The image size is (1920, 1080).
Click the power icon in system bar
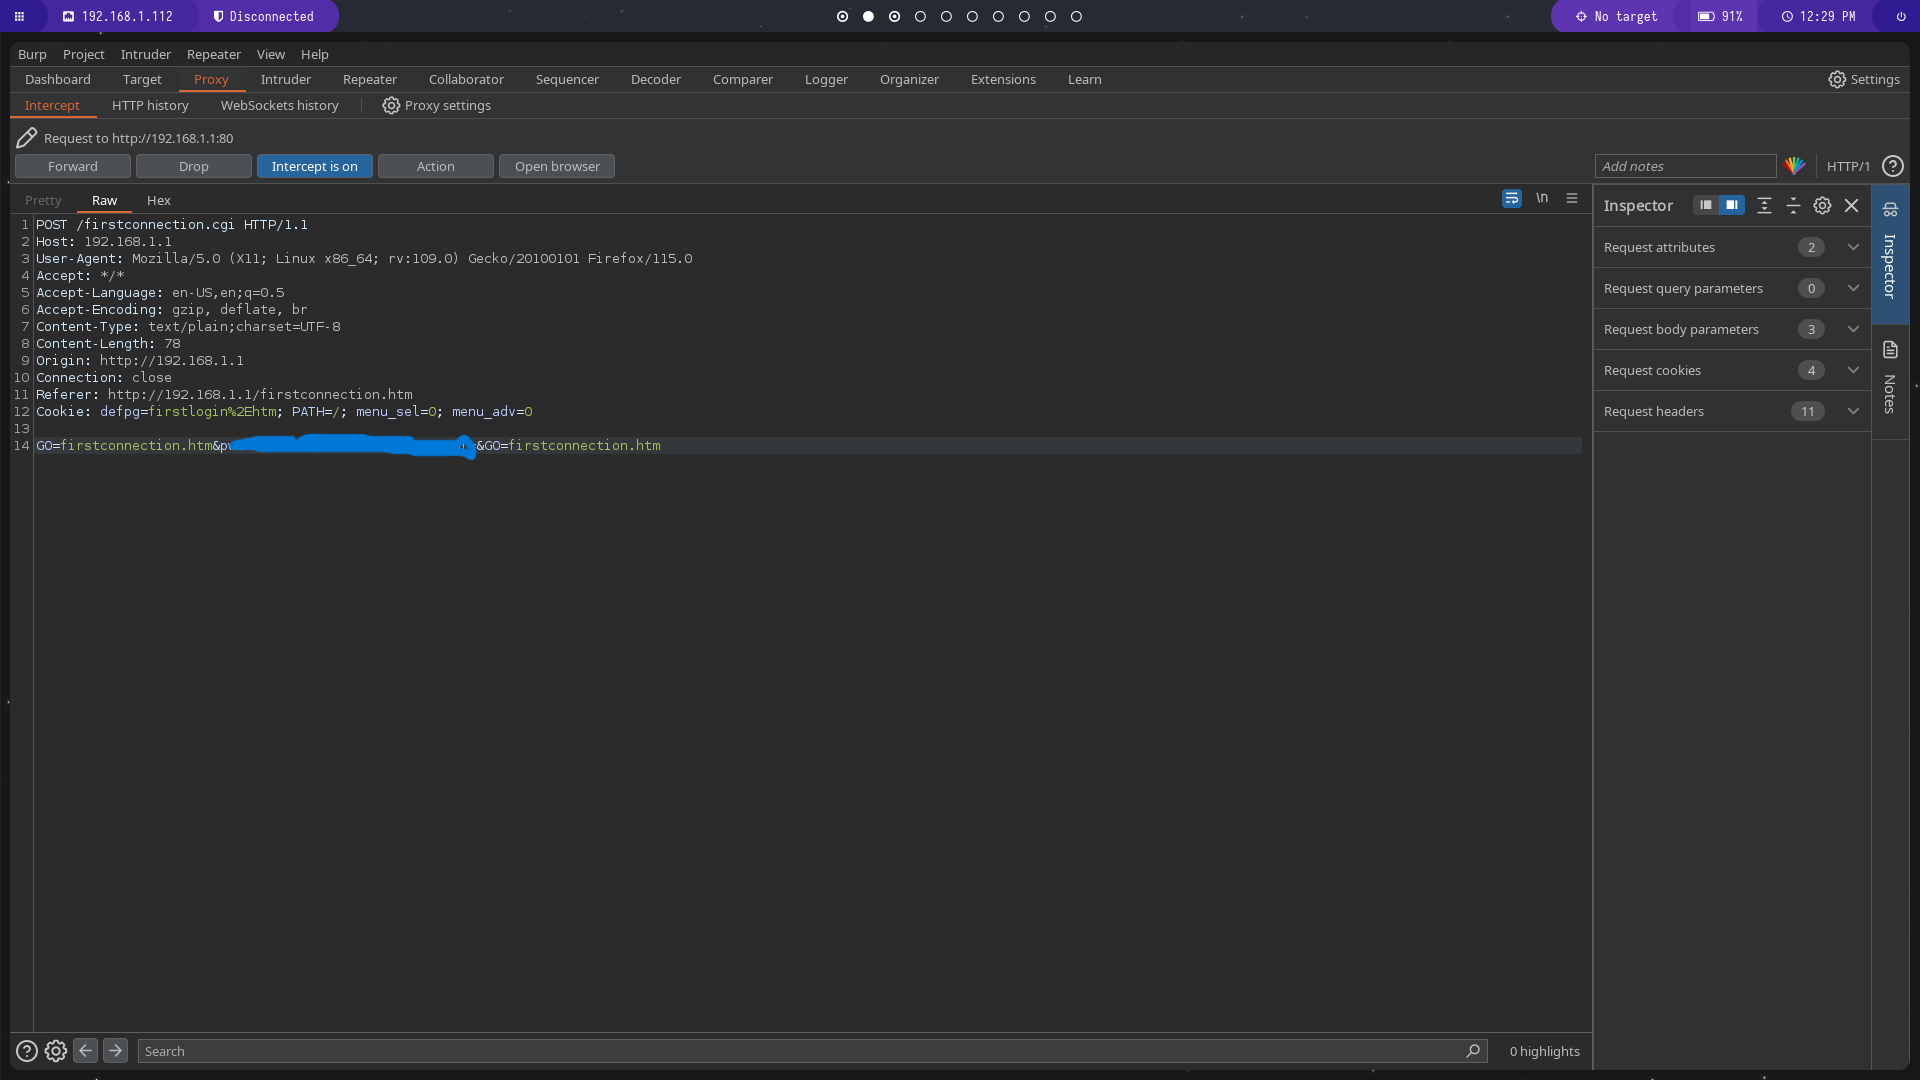coord(1901,16)
